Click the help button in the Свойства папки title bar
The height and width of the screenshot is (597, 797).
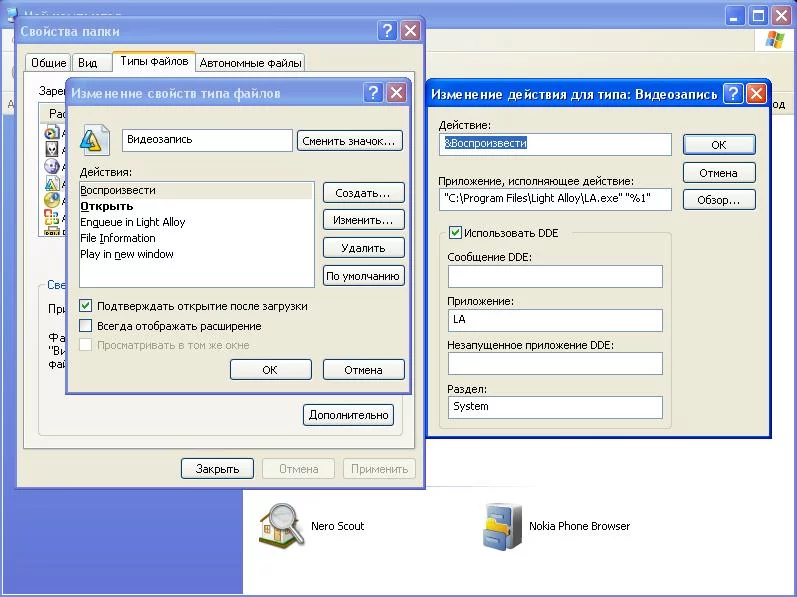pos(388,31)
